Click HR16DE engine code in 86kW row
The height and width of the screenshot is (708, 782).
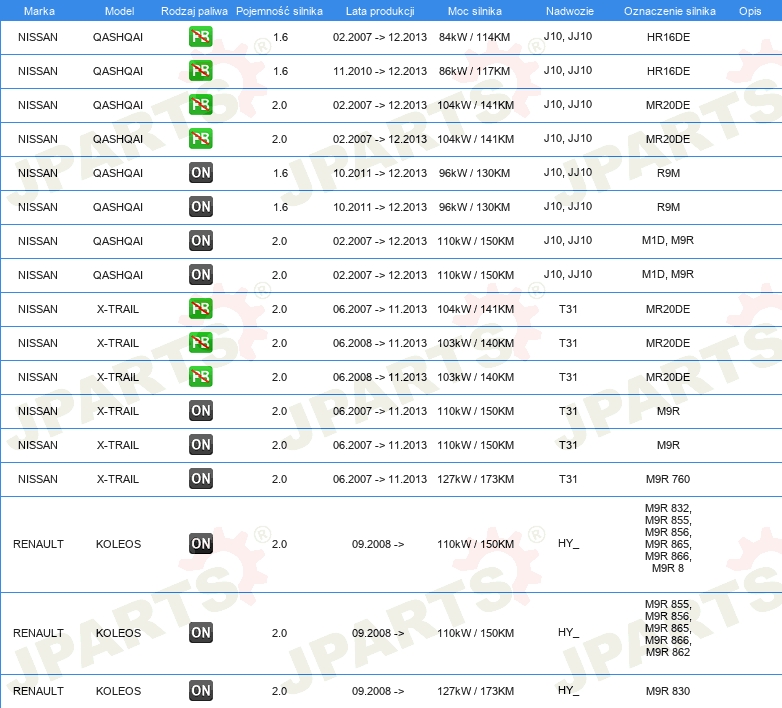coord(668,71)
